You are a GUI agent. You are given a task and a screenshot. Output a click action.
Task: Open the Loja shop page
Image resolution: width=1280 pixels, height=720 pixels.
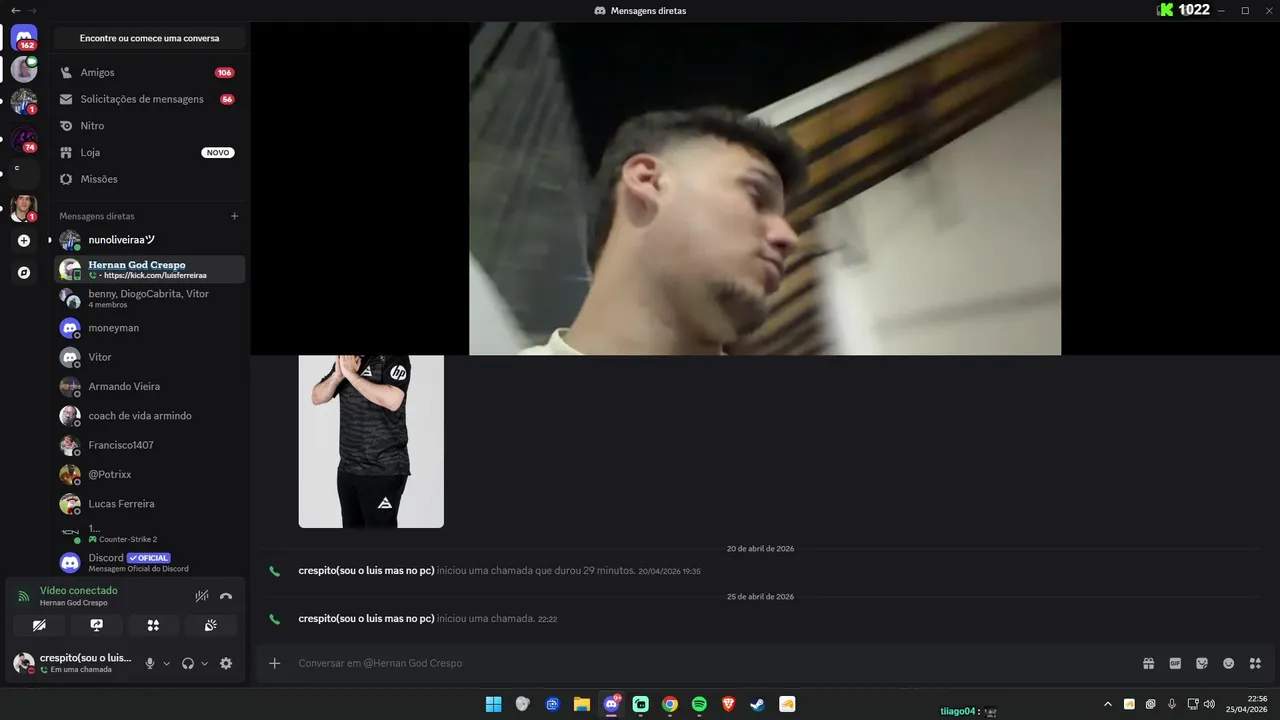tap(147, 152)
